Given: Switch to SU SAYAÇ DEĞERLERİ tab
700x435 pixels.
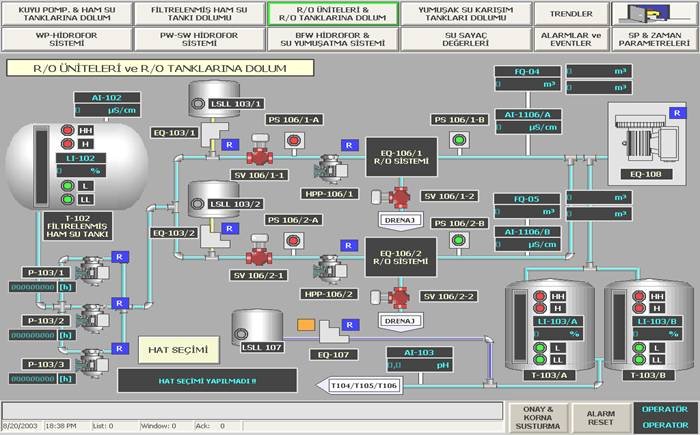Looking at the screenshot, I should tap(466, 39).
